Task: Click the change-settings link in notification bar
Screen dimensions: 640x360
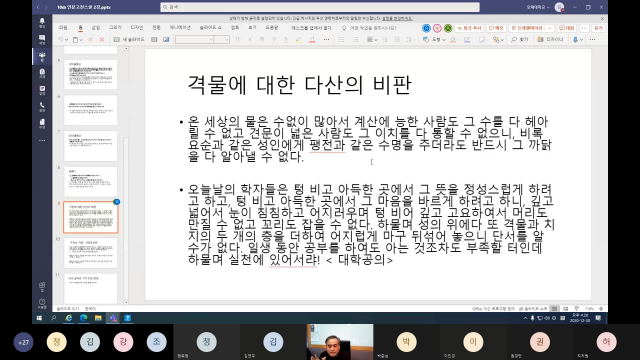Action: pos(397,18)
